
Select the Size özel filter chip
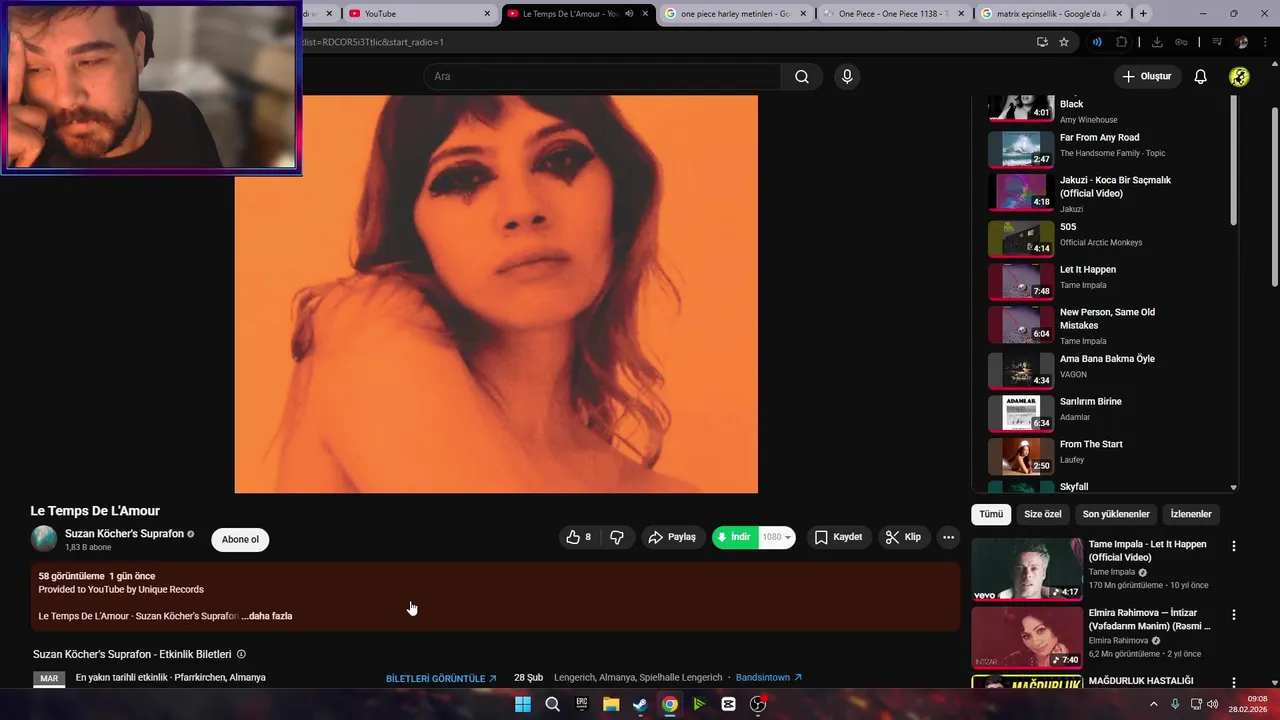point(1043,514)
